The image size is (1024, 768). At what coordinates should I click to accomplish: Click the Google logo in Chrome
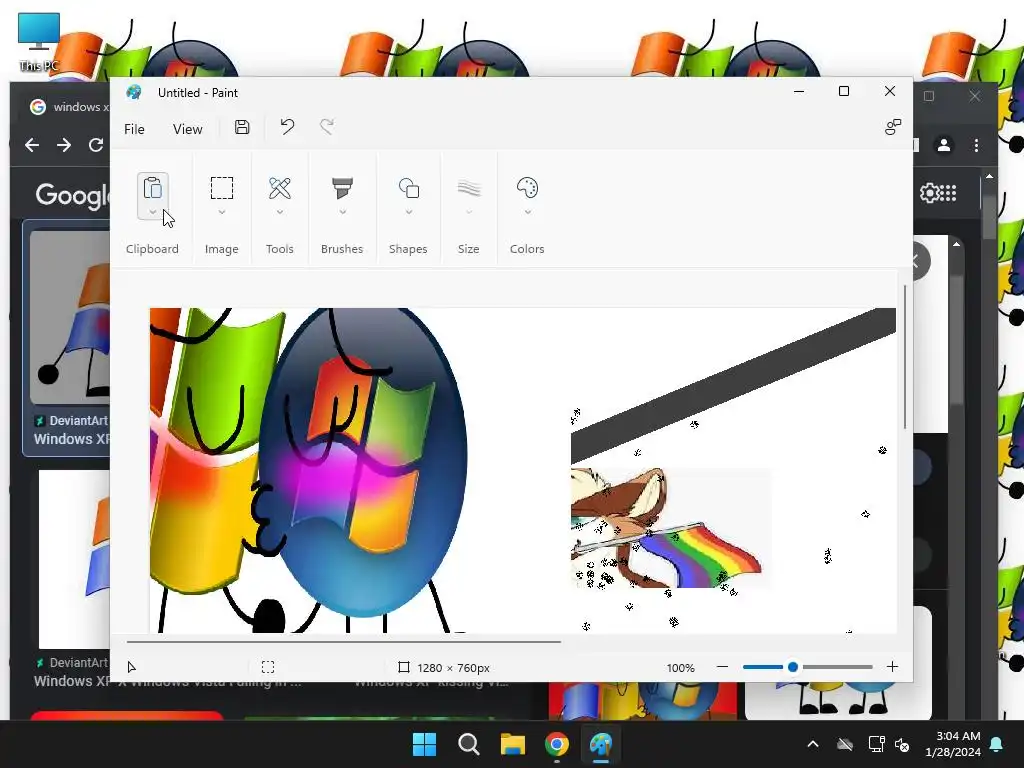click(72, 195)
